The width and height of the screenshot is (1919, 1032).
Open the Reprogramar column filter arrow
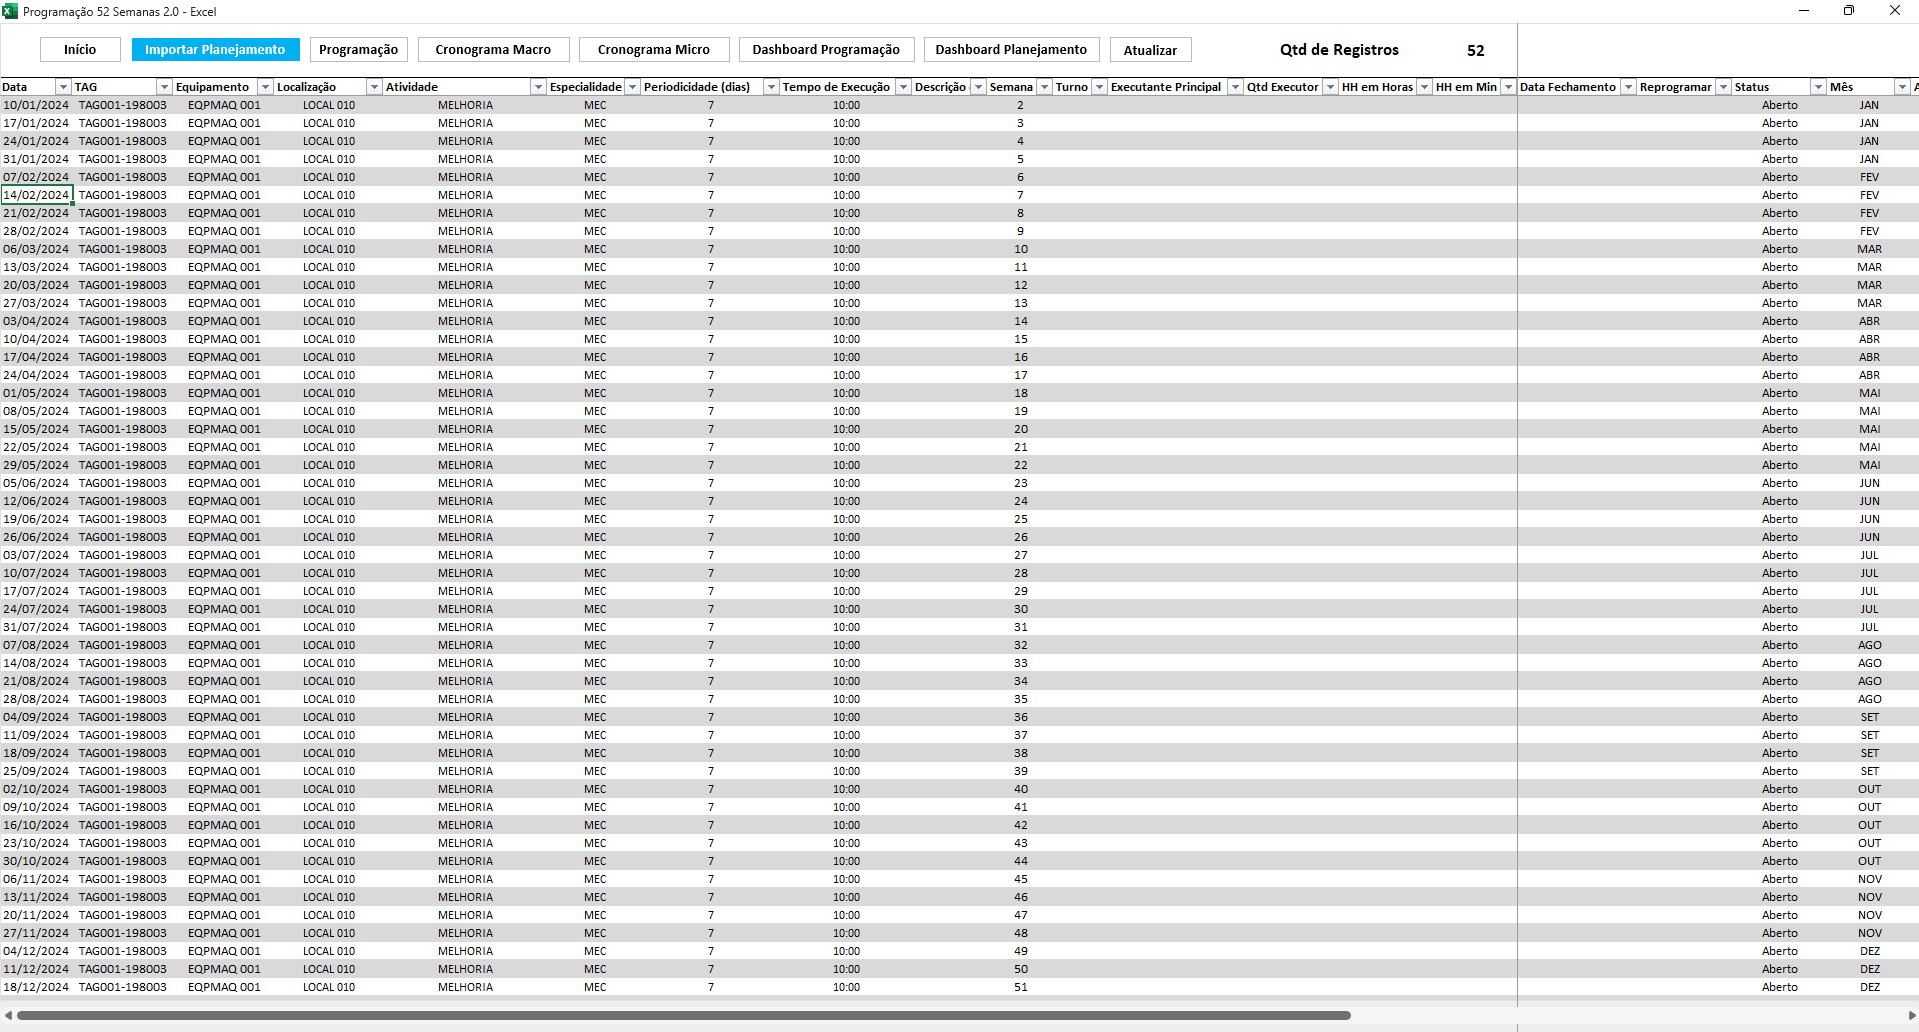[1723, 87]
